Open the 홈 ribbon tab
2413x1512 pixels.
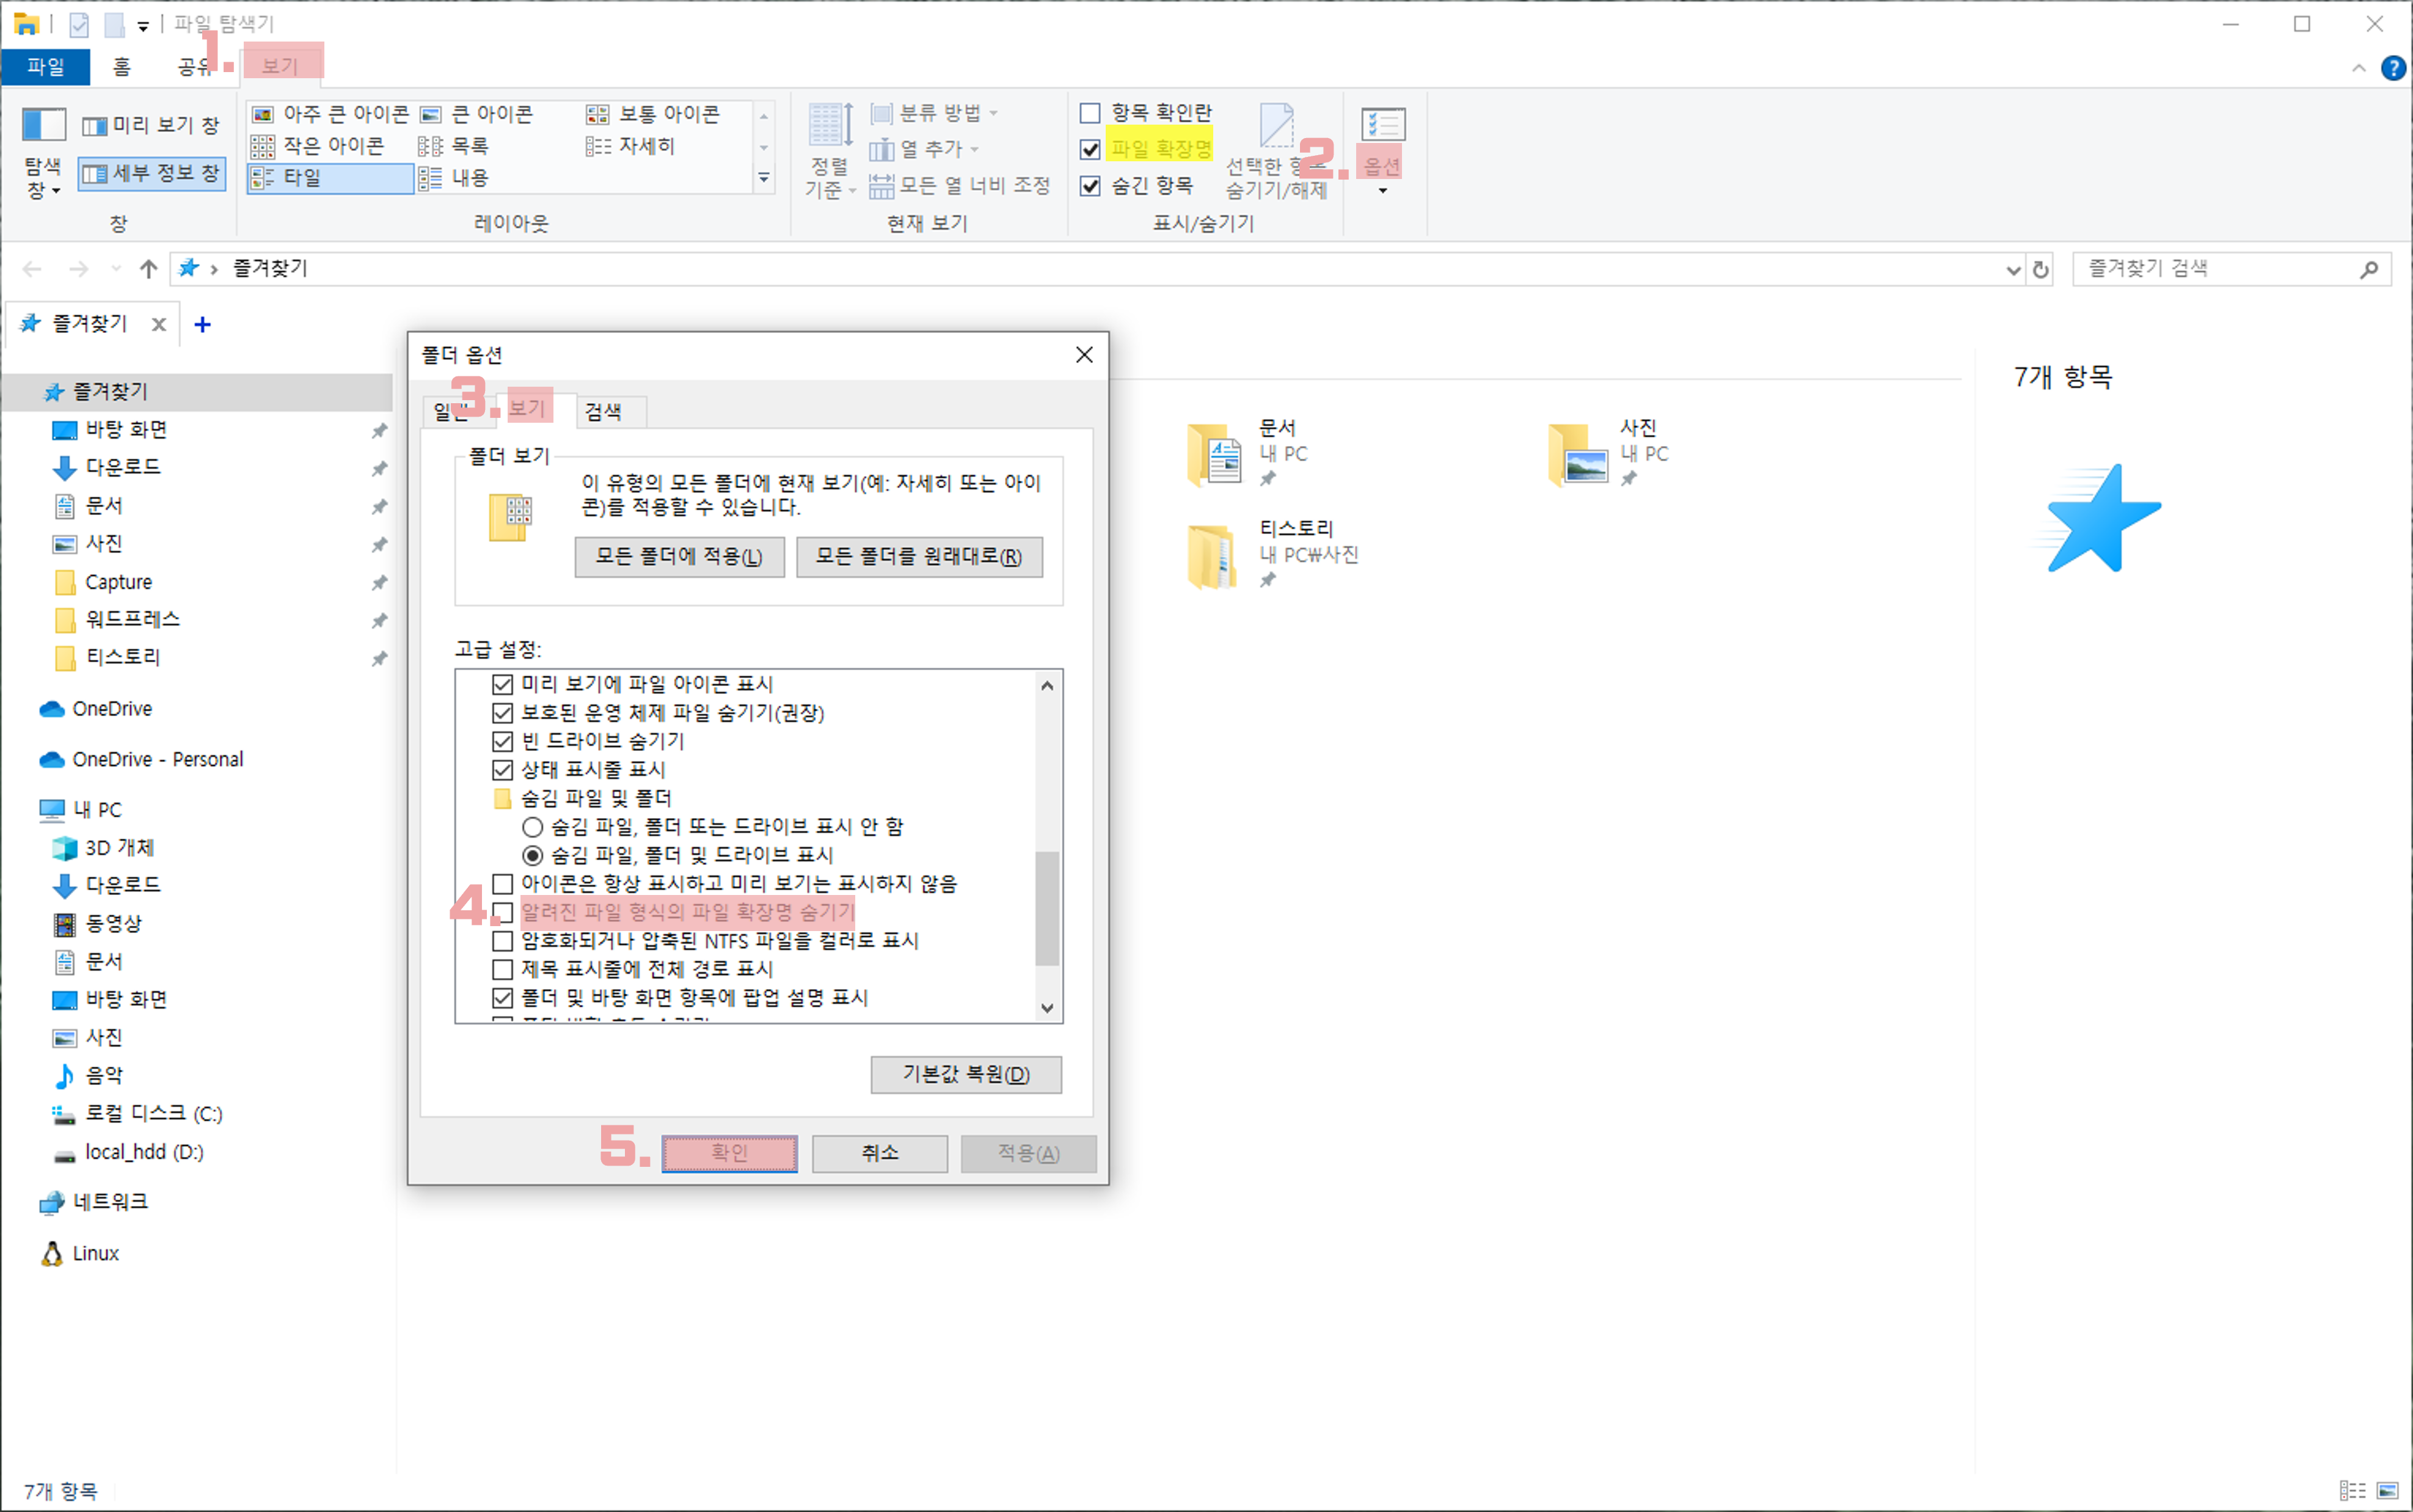point(121,67)
